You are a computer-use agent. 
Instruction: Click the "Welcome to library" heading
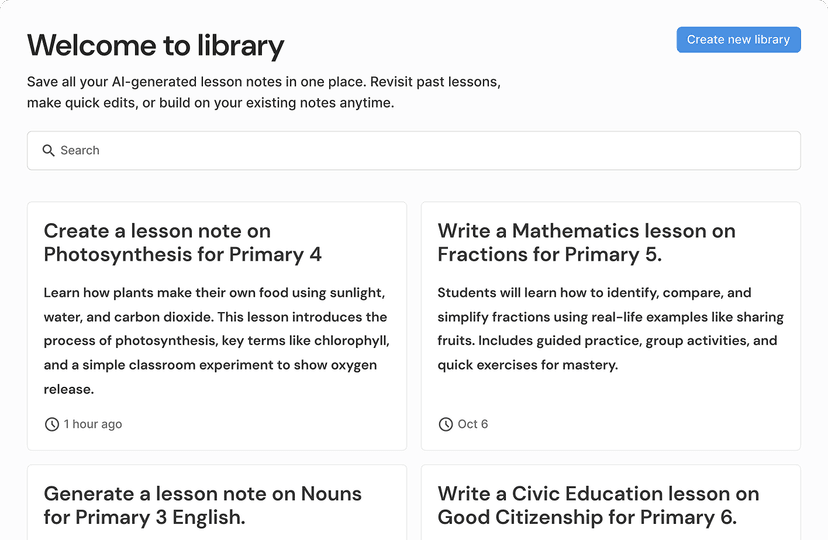click(156, 45)
